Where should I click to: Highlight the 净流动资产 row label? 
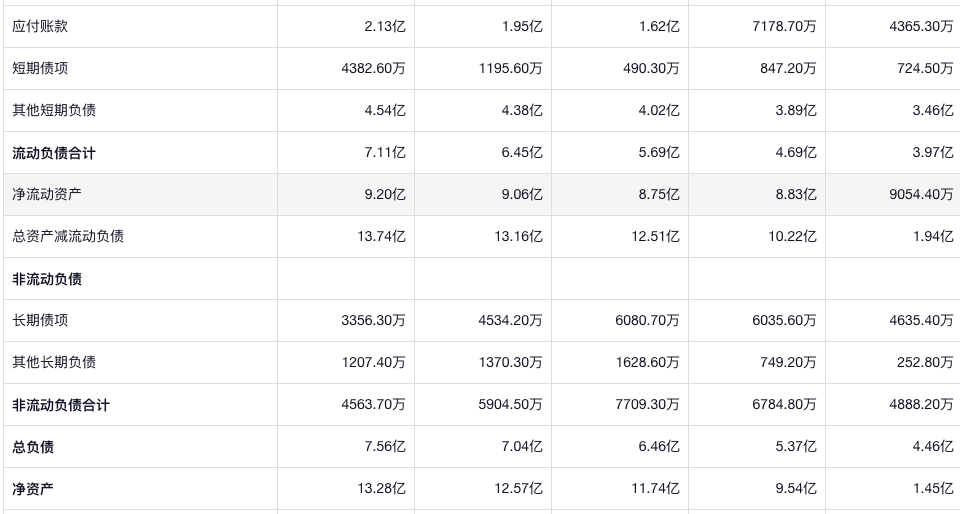coord(47,195)
